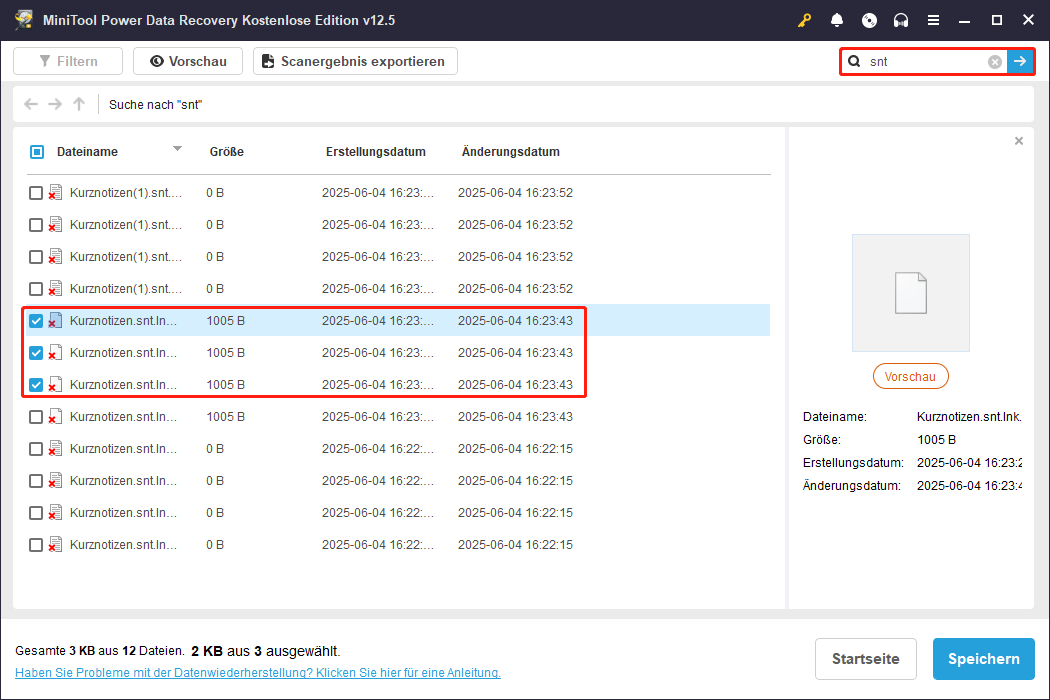Click into the search field containing snt
The image size is (1050, 700).
pyautogui.click(x=926, y=62)
